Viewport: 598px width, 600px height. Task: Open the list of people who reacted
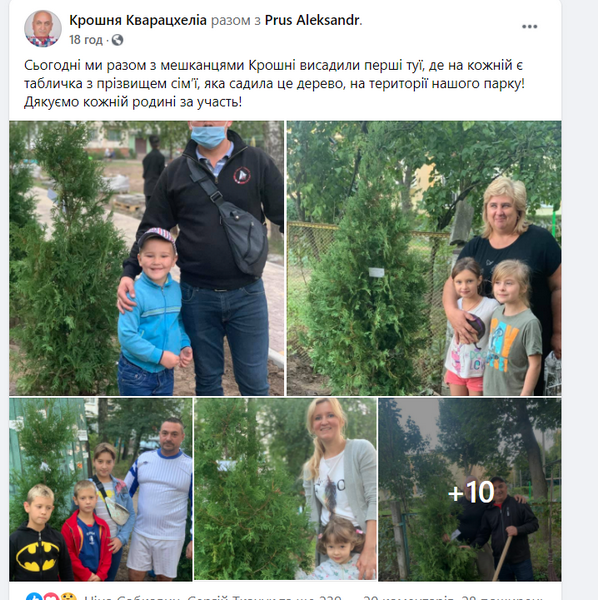(213, 597)
